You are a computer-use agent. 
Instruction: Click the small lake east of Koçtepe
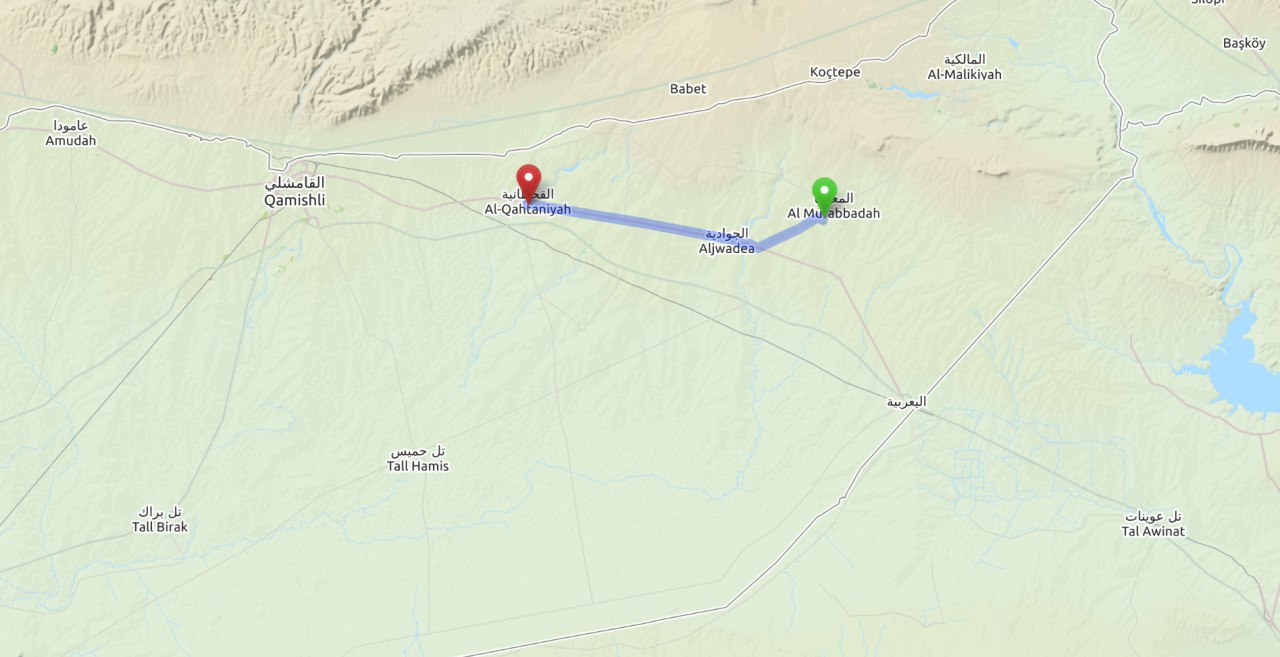point(913,93)
